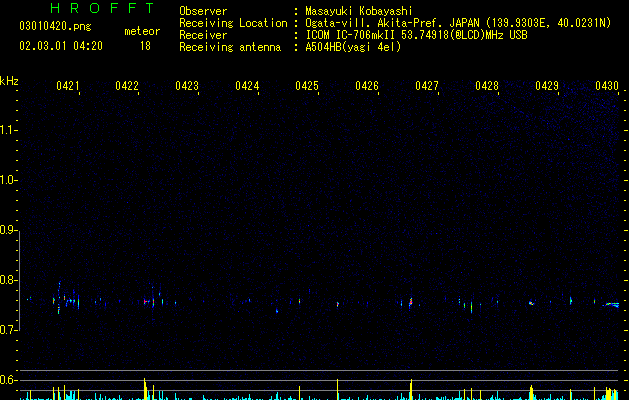
Task: Click the A504HB(yagi 4el) antenna text
Action: 353,47
